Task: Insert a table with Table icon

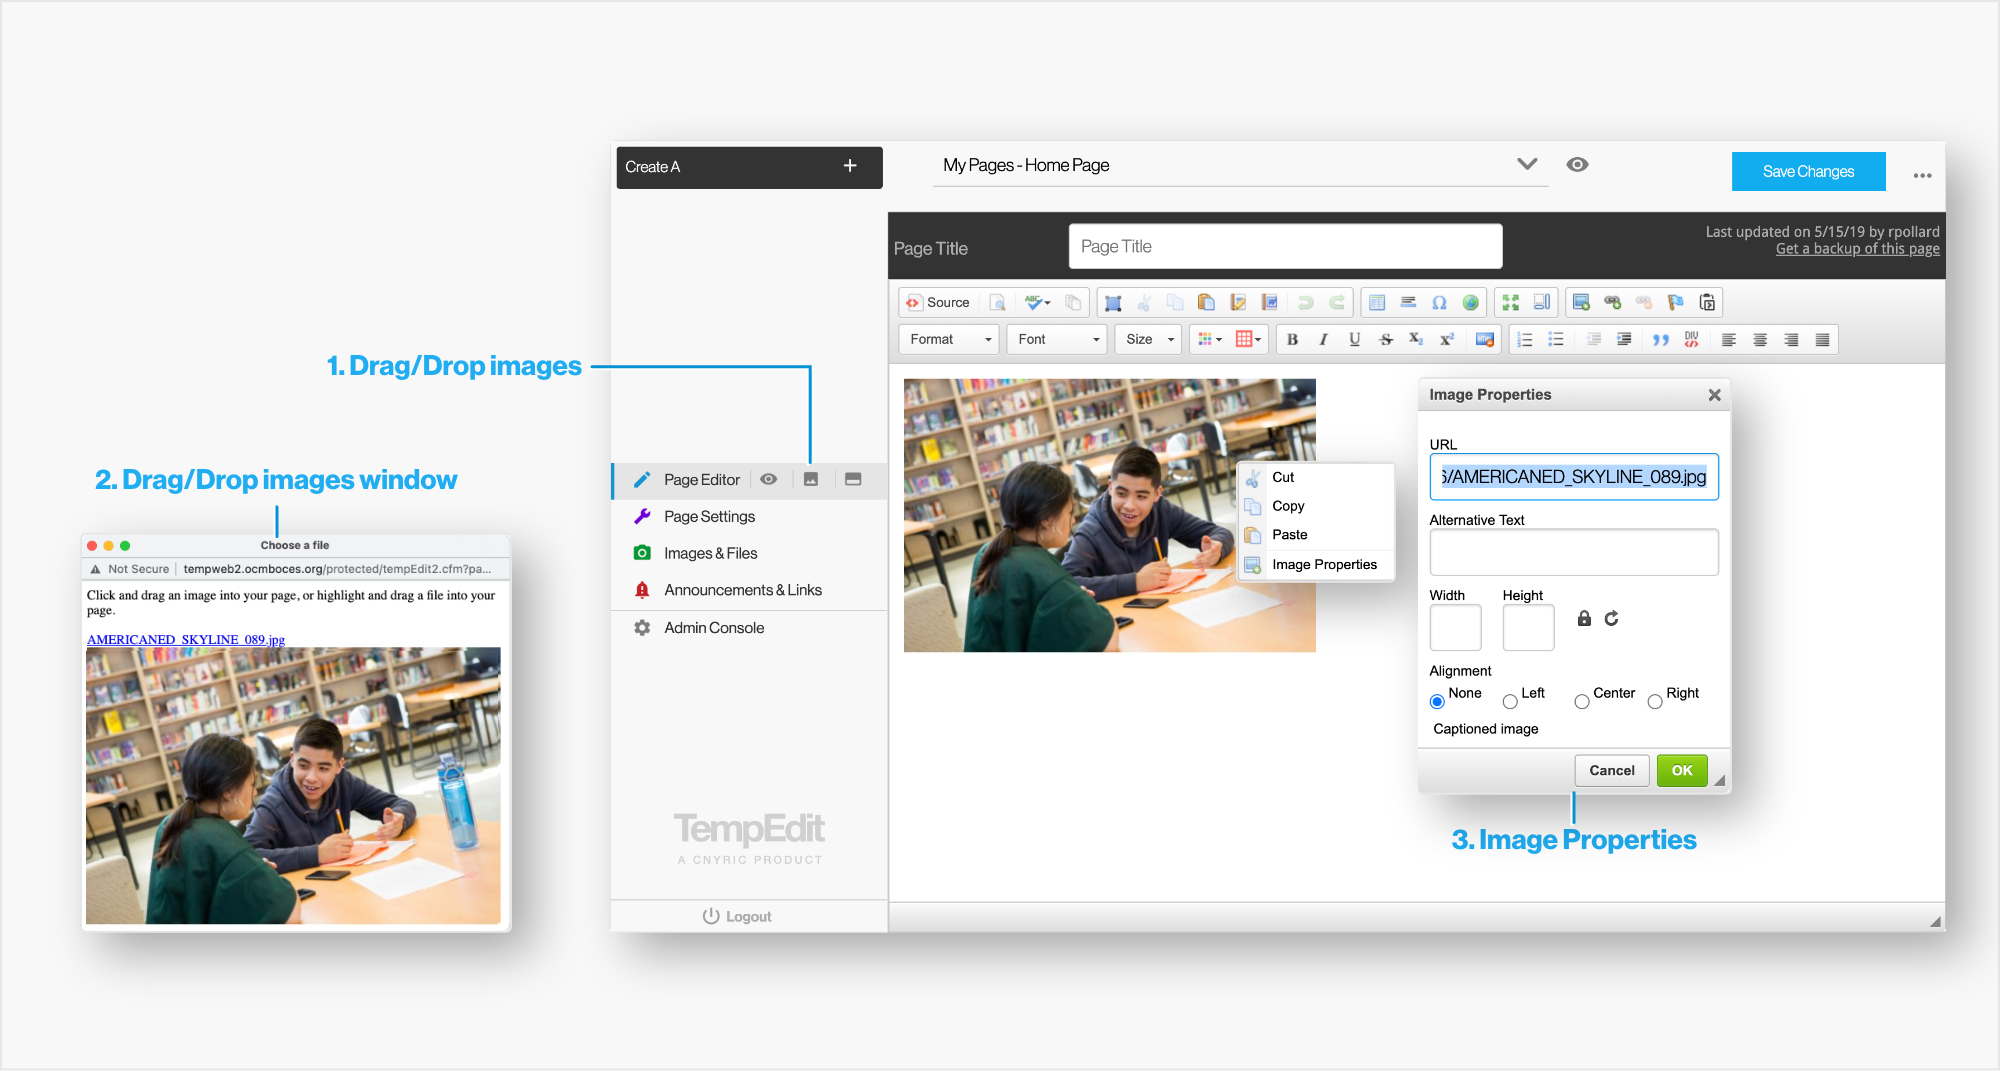Action: (1377, 302)
